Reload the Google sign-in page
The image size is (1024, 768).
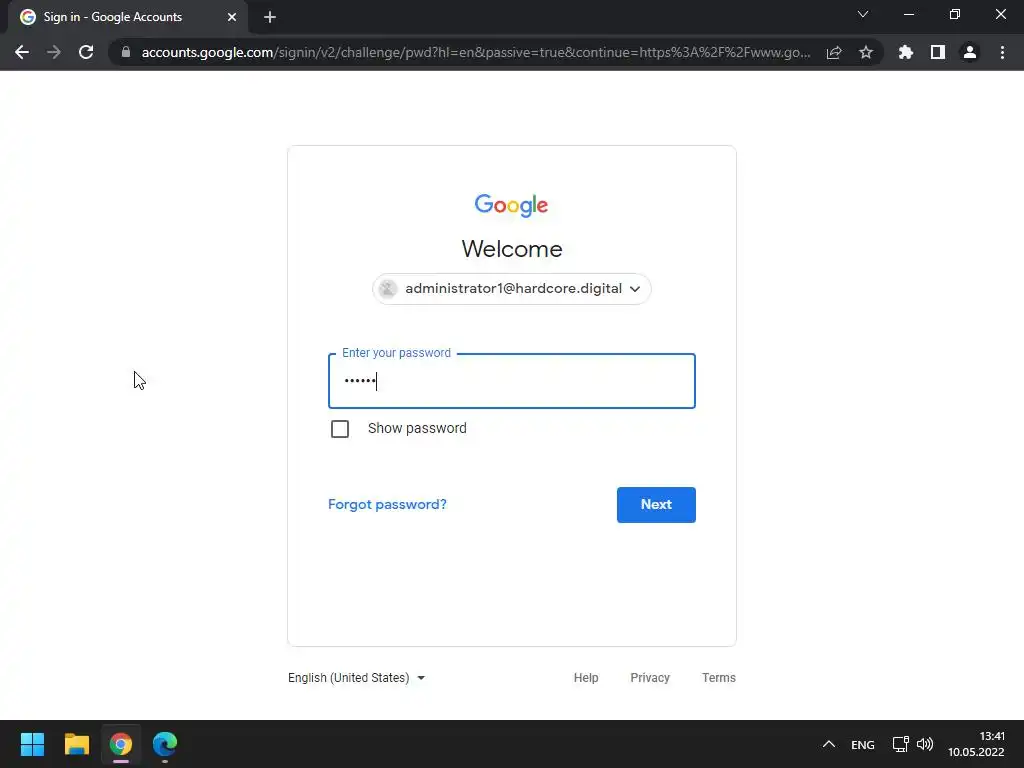86,52
